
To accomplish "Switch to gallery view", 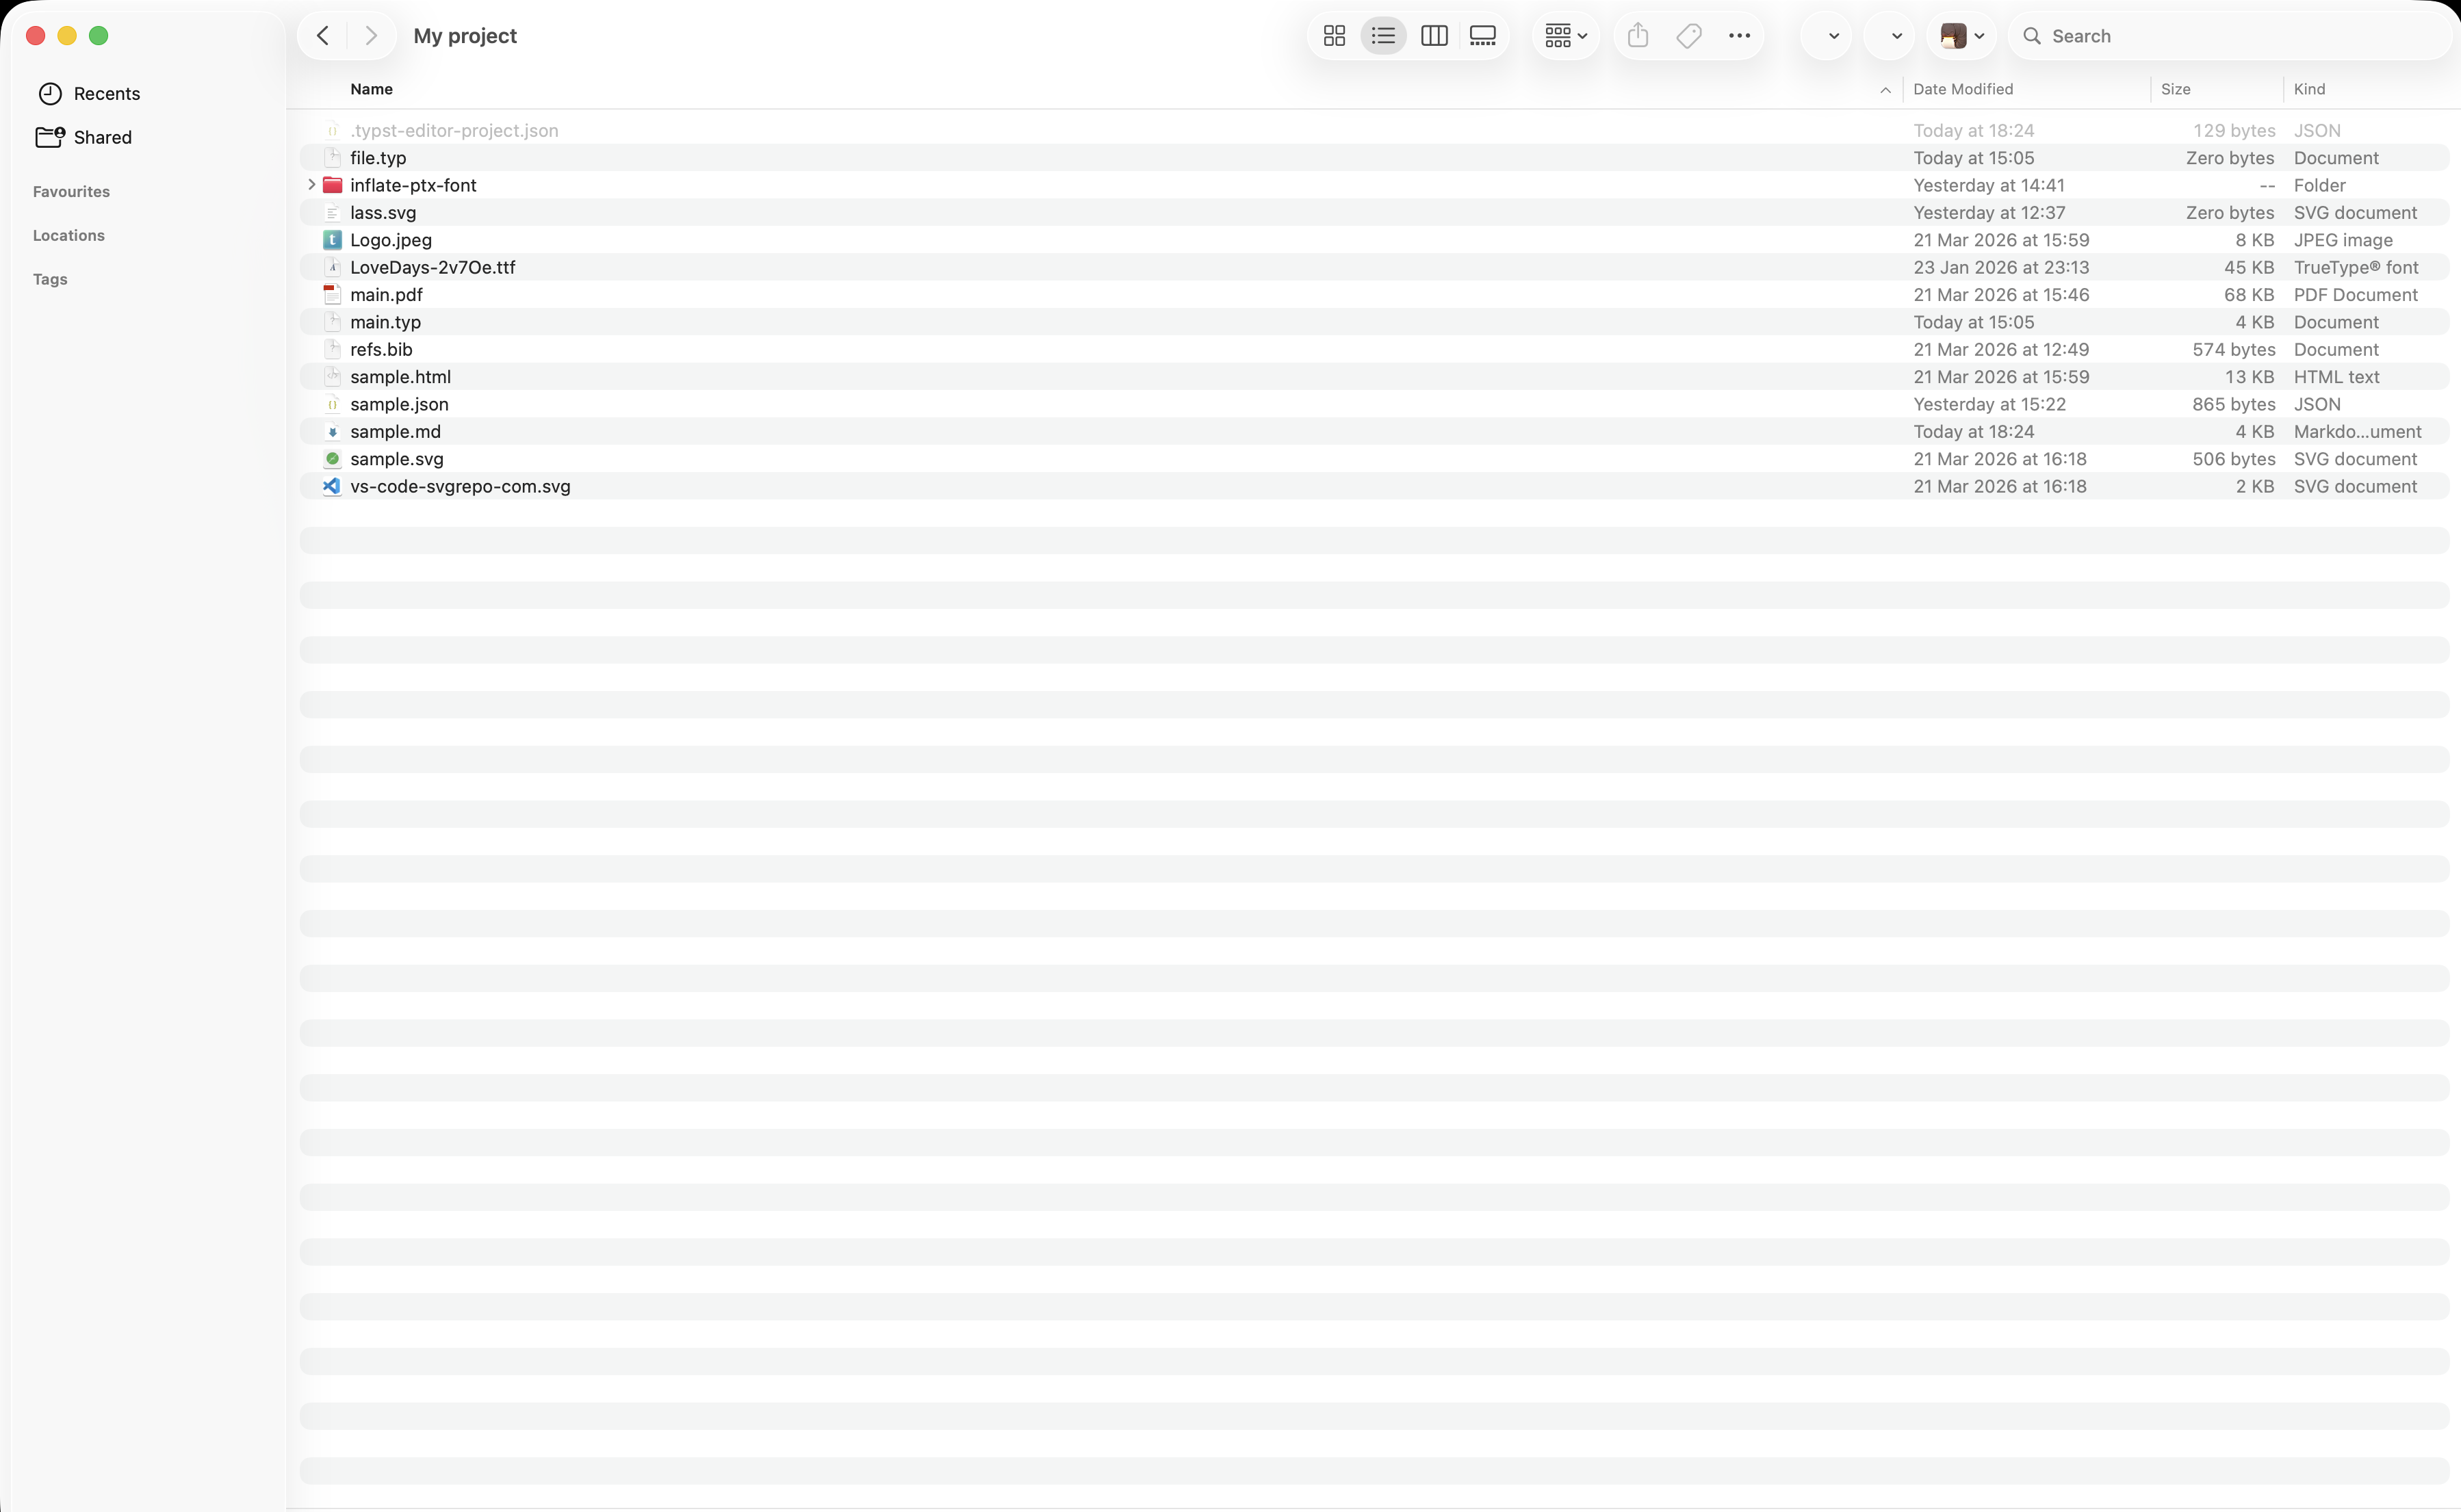I will click(1483, 35).
